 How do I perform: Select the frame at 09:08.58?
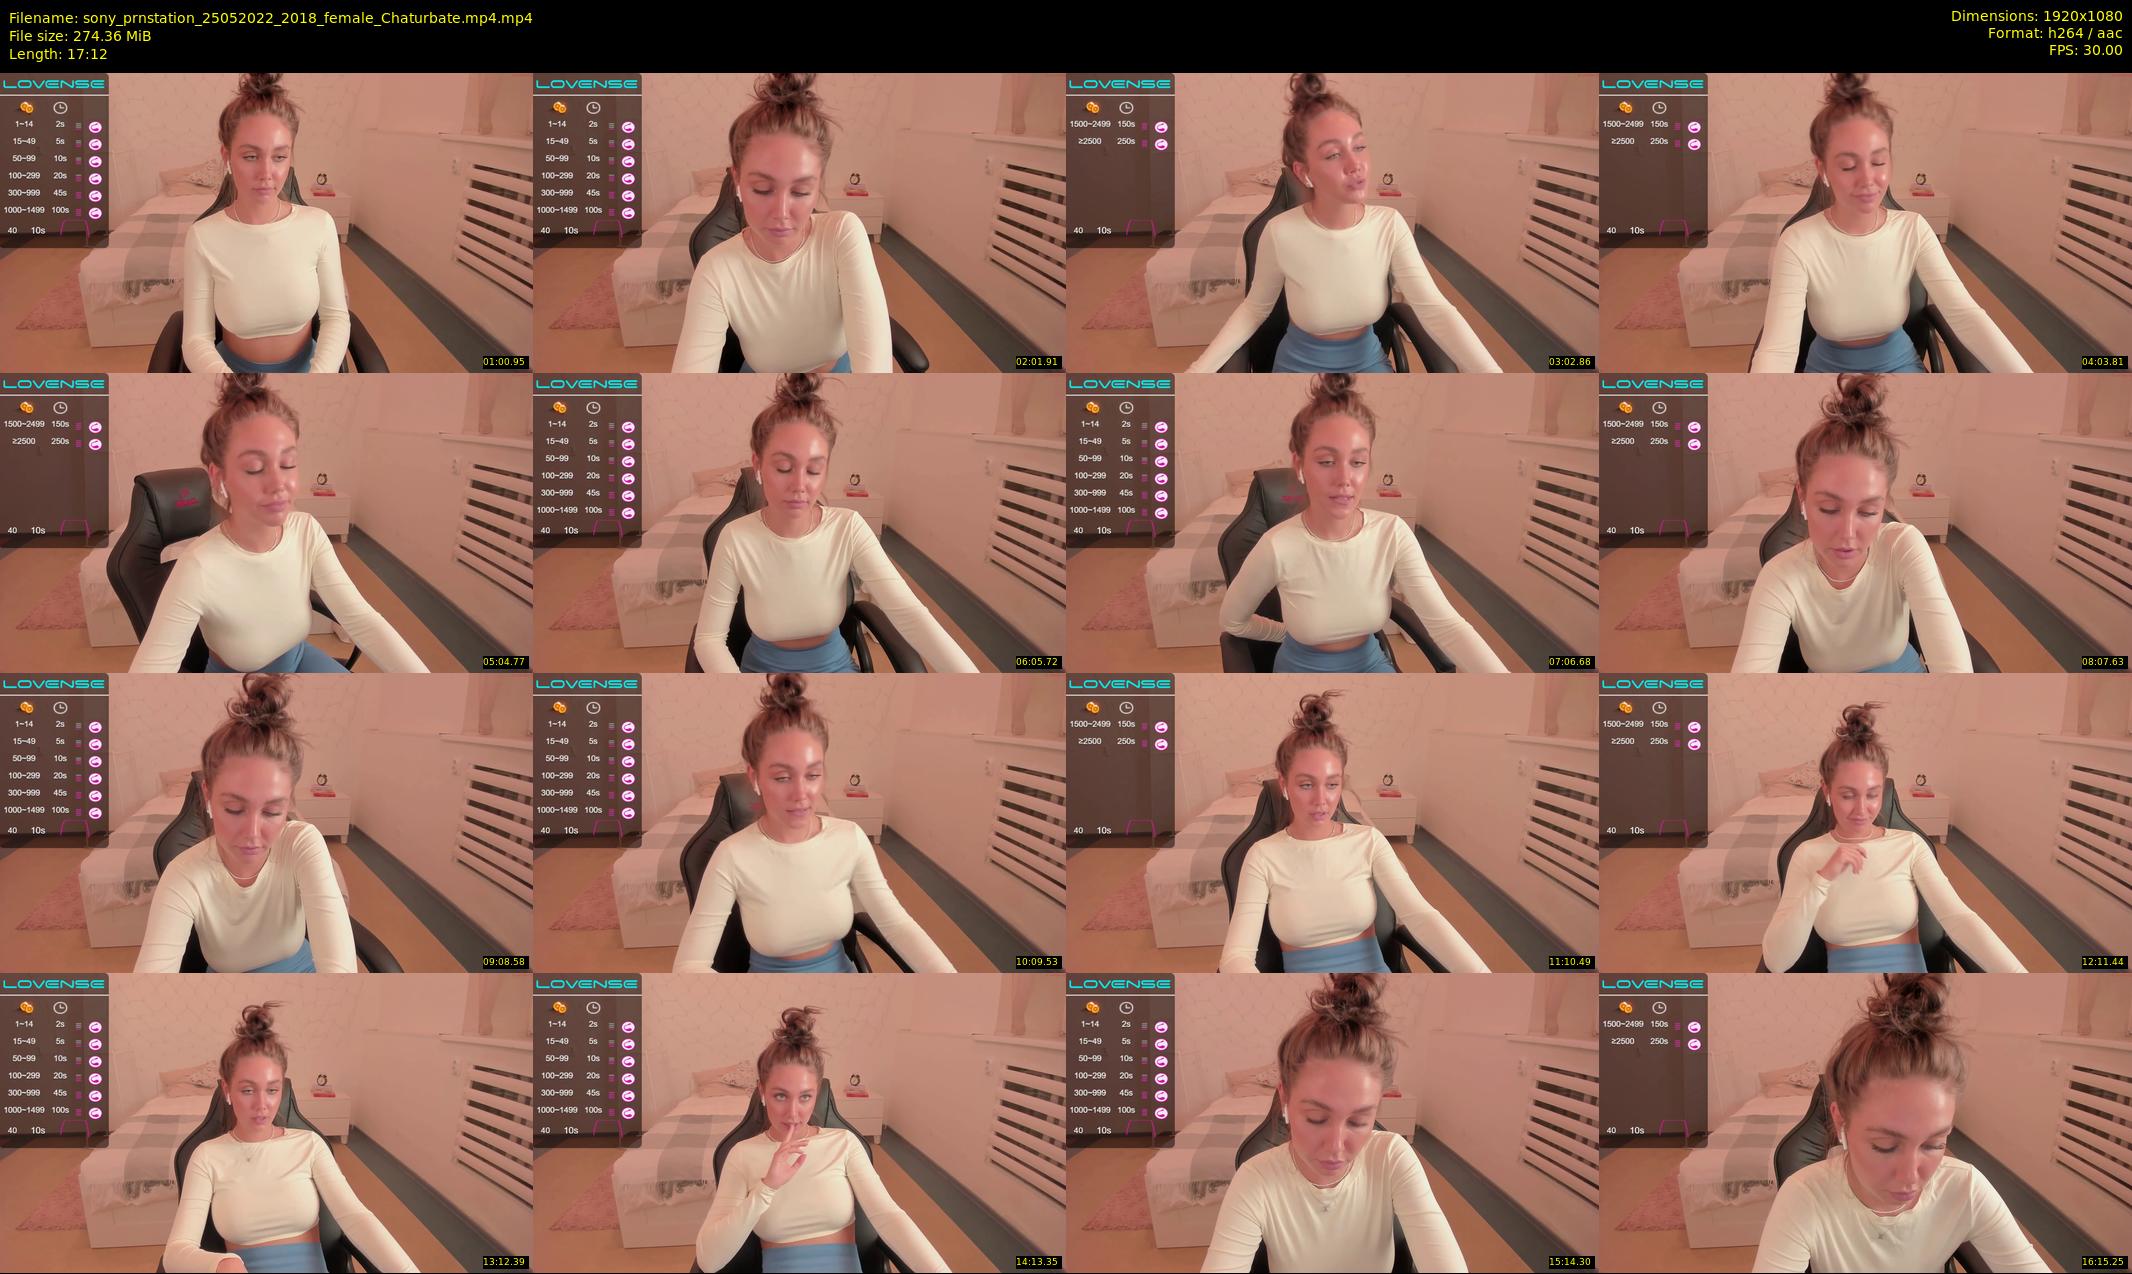[266, 823]
